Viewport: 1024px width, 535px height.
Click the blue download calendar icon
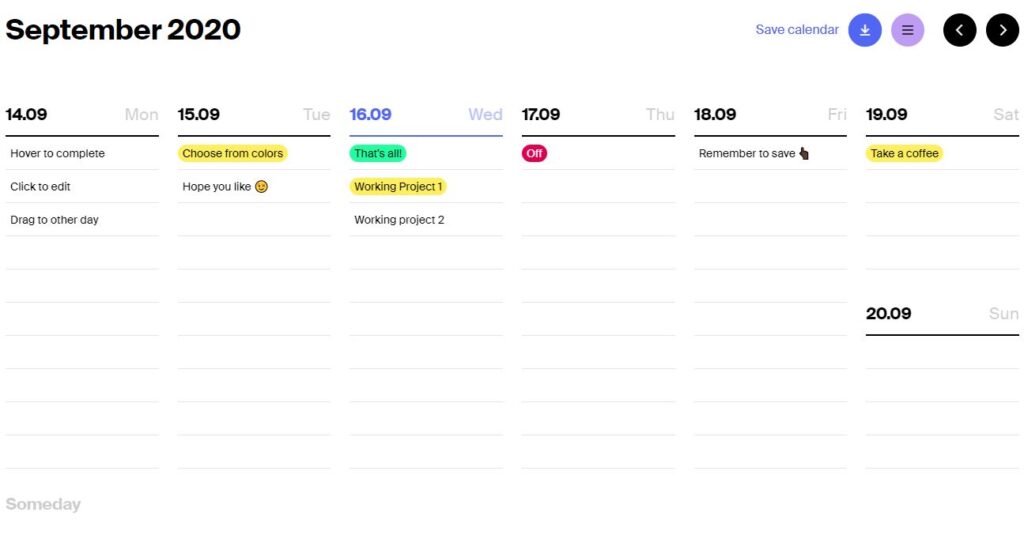(x=864, y=30)
